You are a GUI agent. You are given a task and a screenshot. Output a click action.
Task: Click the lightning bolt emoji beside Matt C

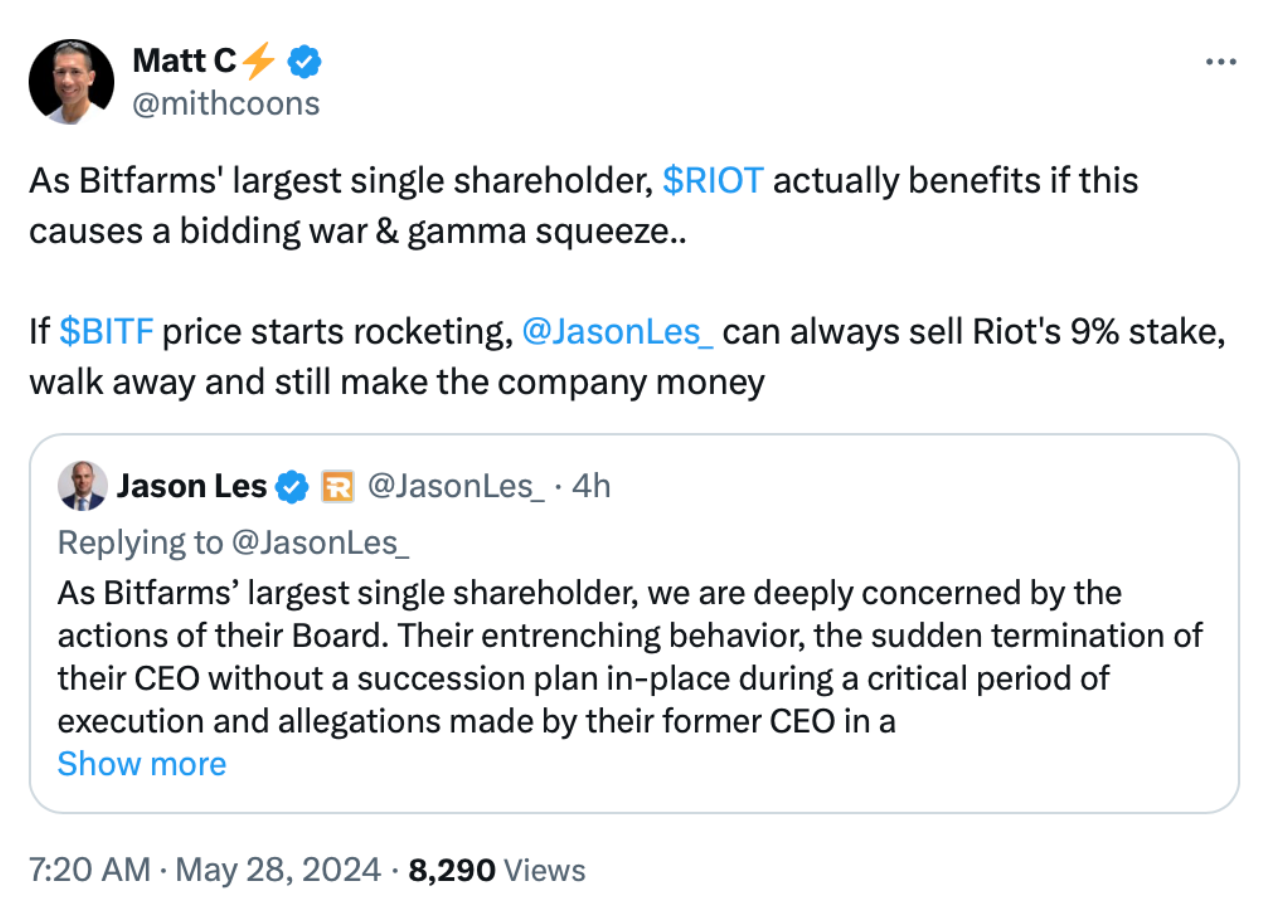point(259,62)
